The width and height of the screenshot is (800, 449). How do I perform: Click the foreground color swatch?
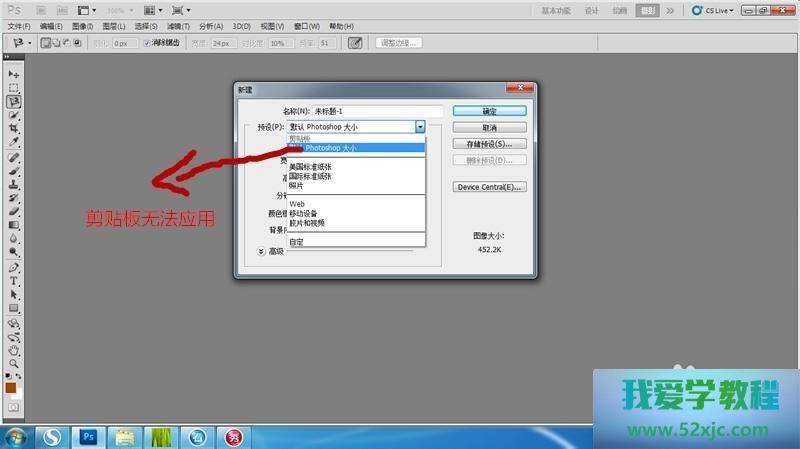click(11, 387)
